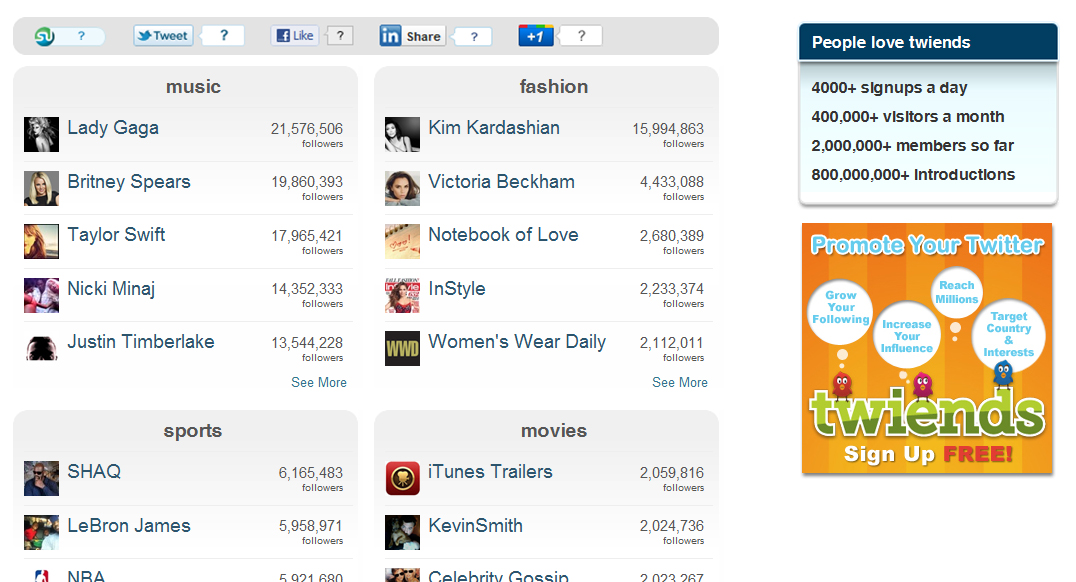This screenshot has height=582, width=1076.
Task: Click the StumbleUpon share icon
Action: (45, 36)
